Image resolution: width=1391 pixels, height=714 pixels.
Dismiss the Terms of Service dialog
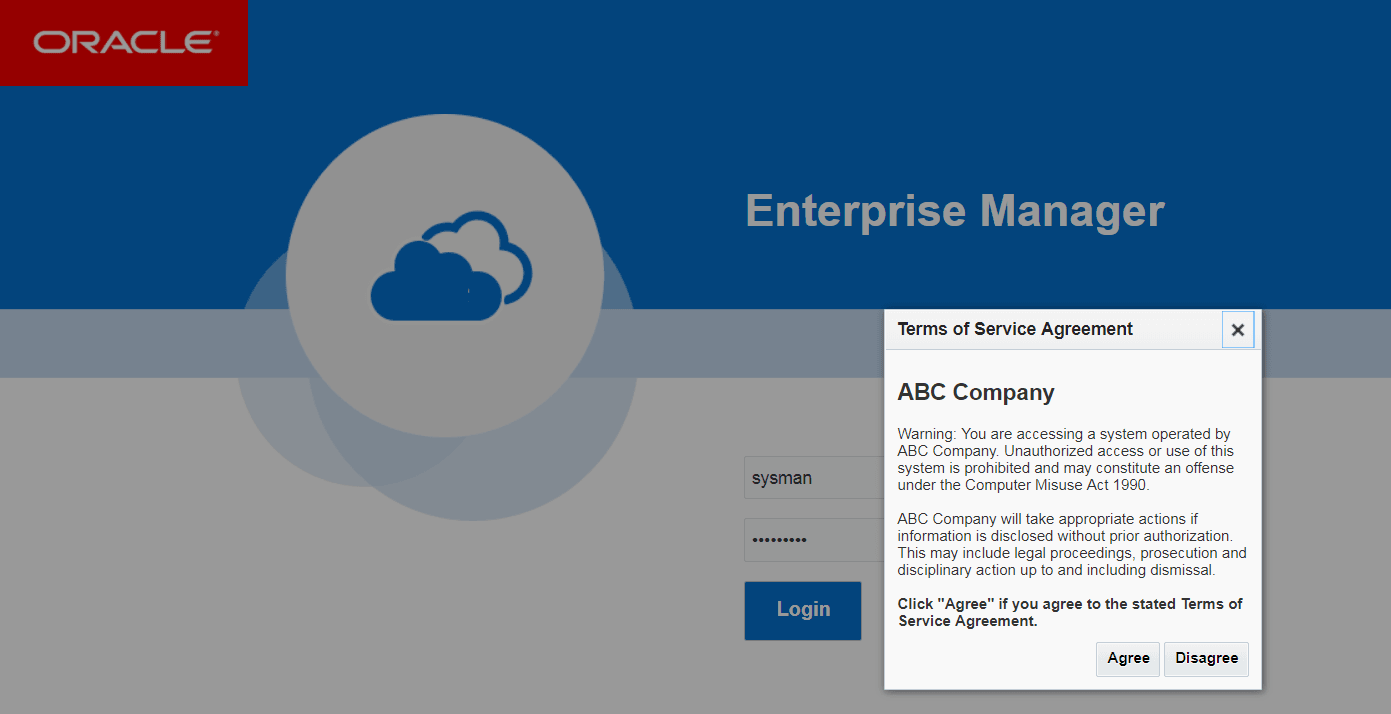pos(1238,329)
